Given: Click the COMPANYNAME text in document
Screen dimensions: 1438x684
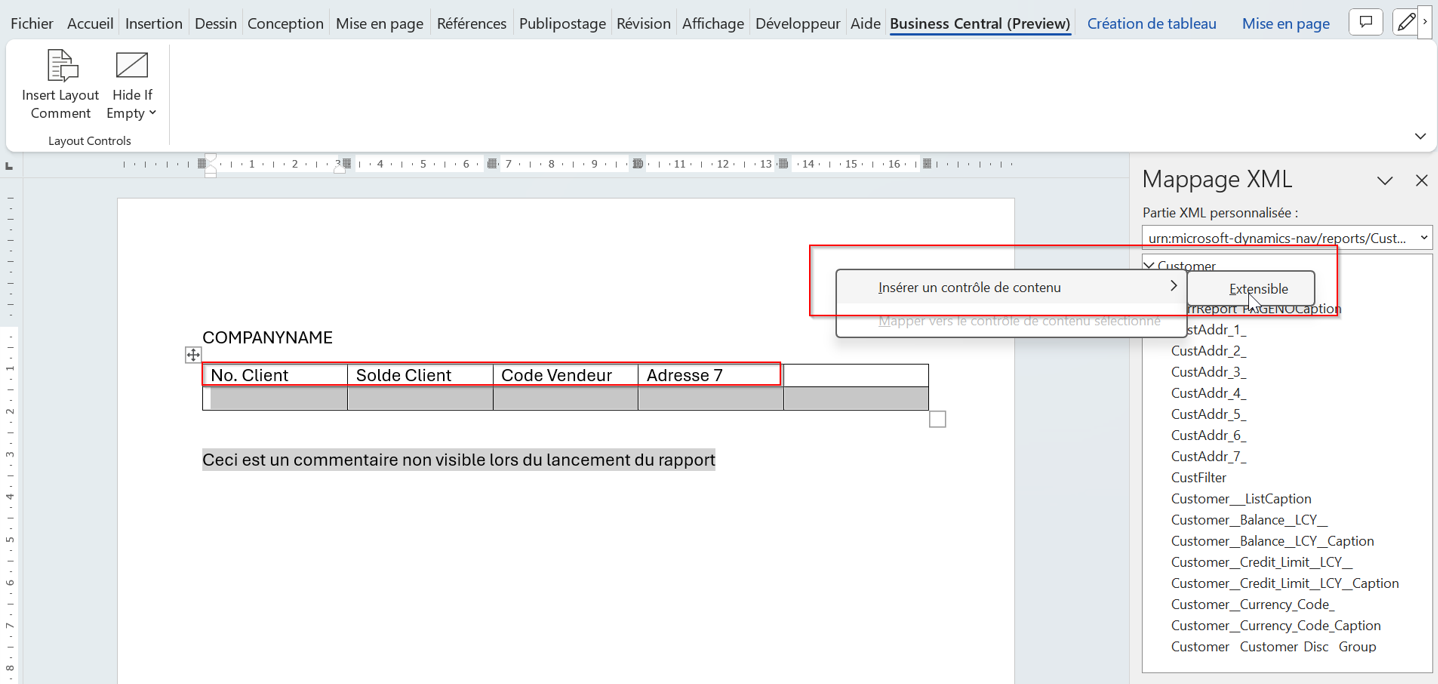Looking at the screenshot, I should point(267,338).
